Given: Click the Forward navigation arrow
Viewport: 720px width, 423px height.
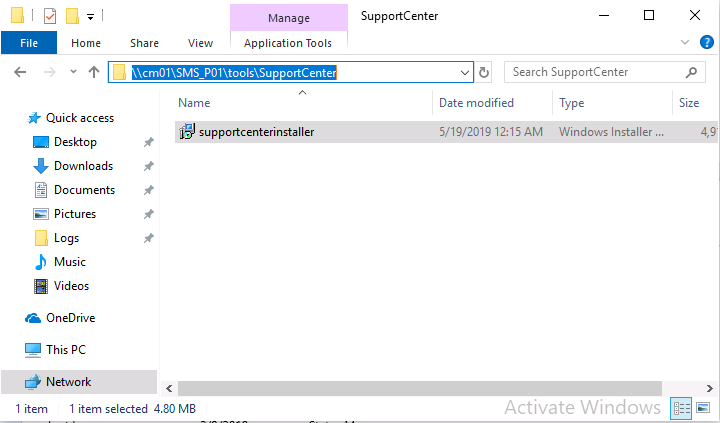Looking at the screenshot, I should tap(50, 72).
